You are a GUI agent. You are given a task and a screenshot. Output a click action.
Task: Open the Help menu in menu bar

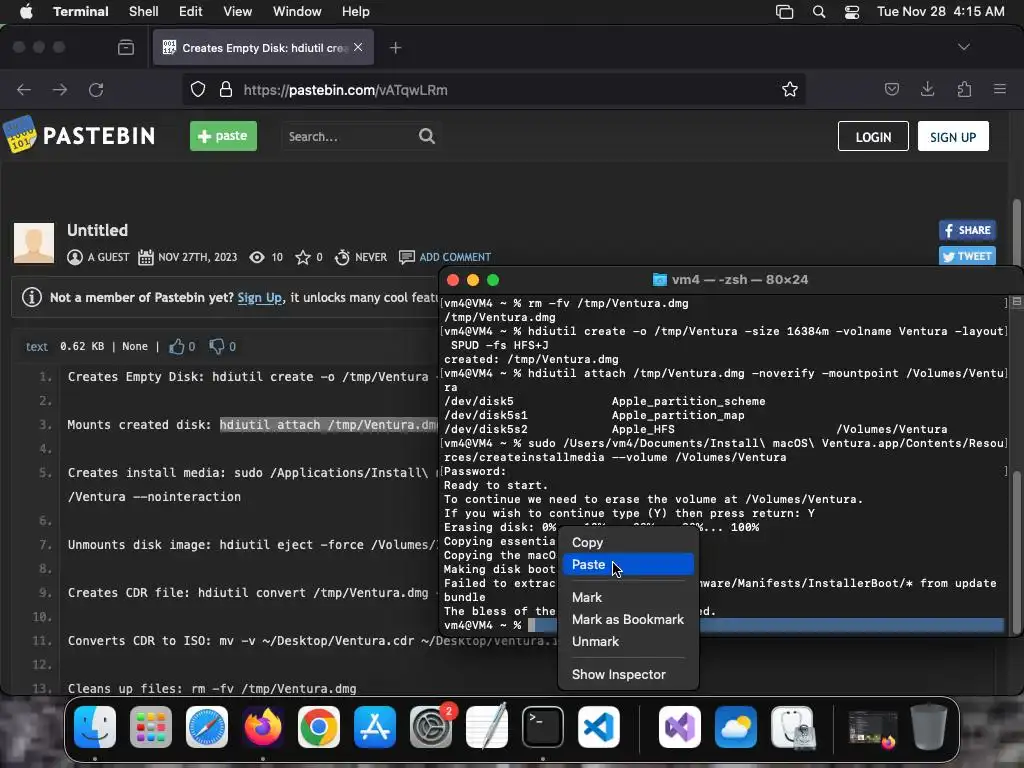pyautogui.click(x=356, y=12)
